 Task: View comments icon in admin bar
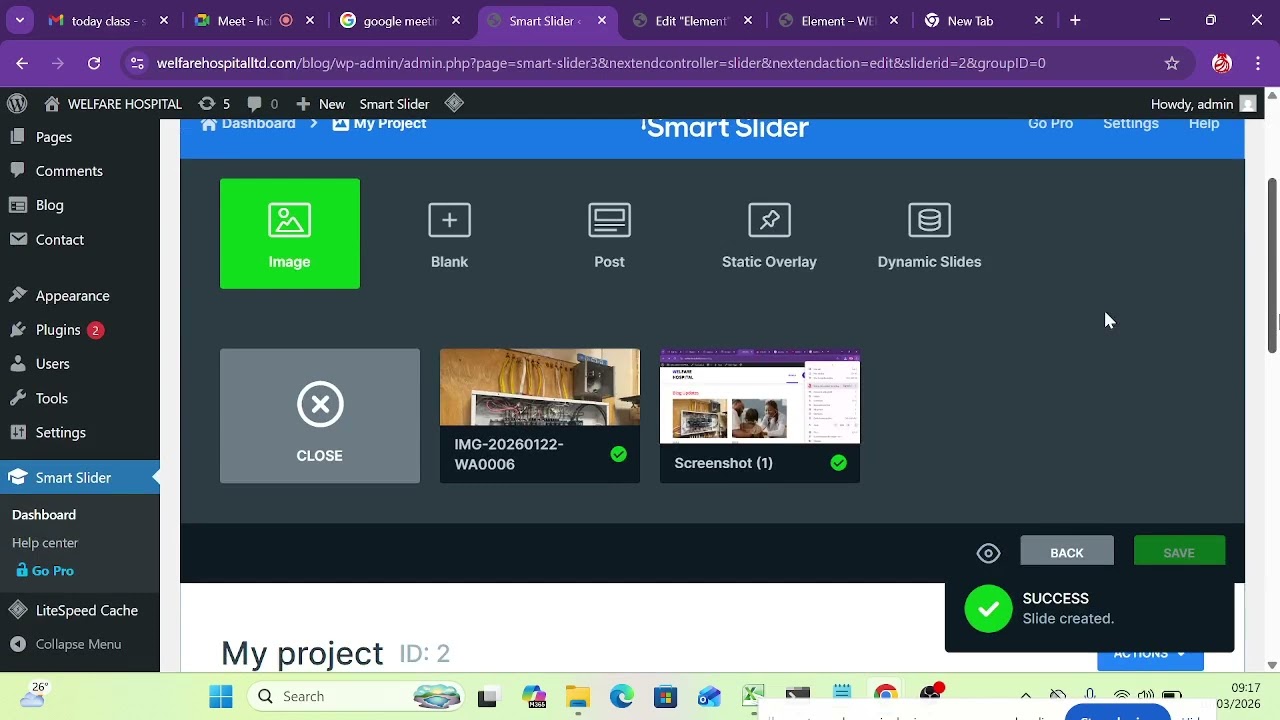pyautogui.click(x=262, y=104)
